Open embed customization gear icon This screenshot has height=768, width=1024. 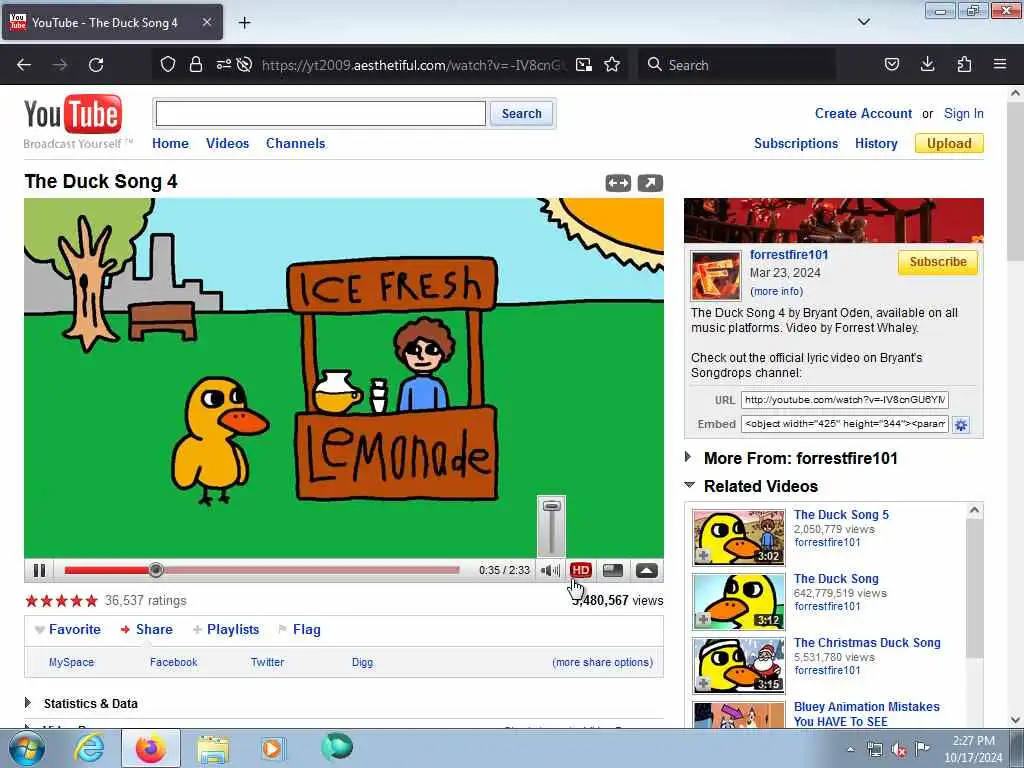[x=961, y=425]
